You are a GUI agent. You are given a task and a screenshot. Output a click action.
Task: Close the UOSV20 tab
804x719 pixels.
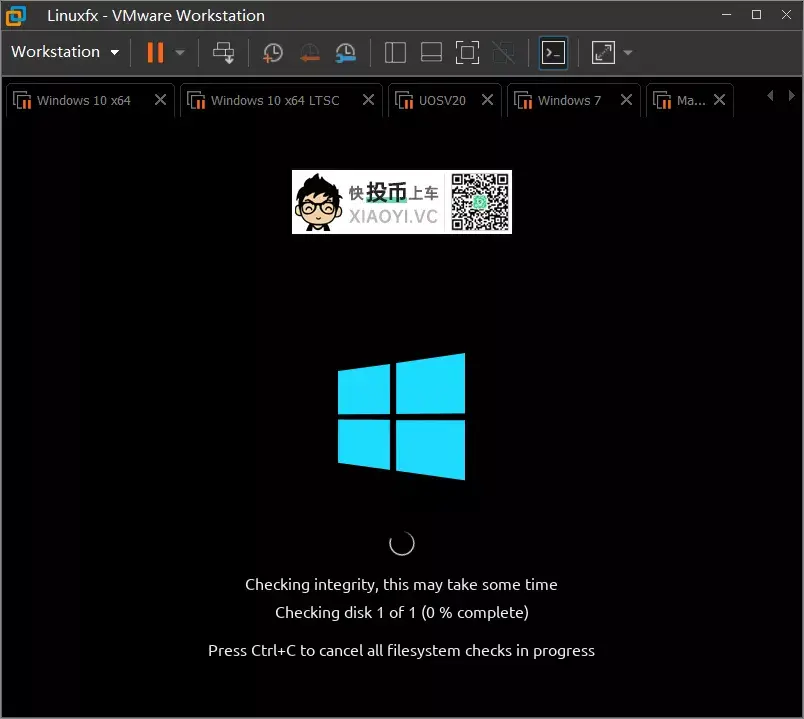tap(488, 99)
